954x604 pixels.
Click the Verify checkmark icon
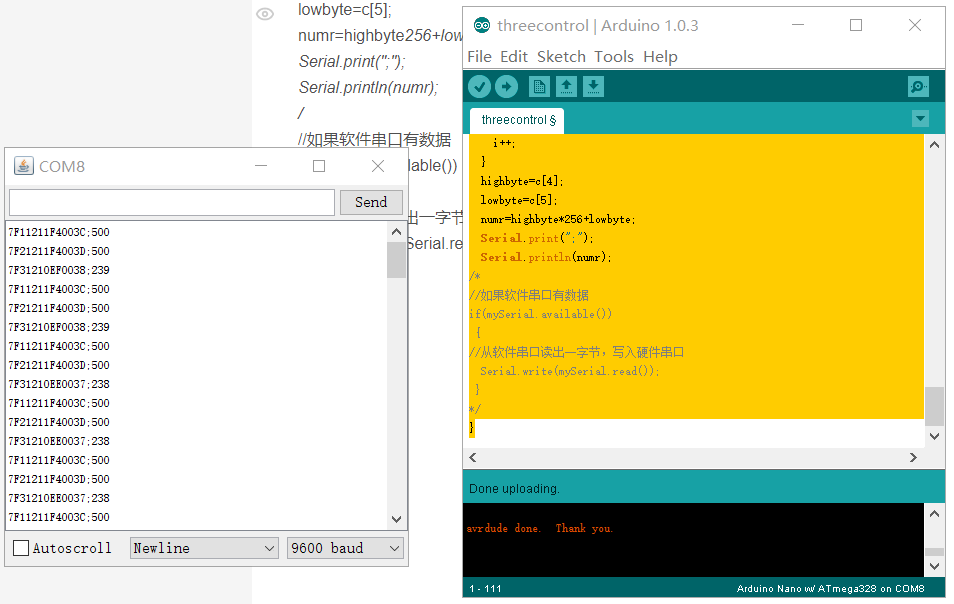click(480, 86)
